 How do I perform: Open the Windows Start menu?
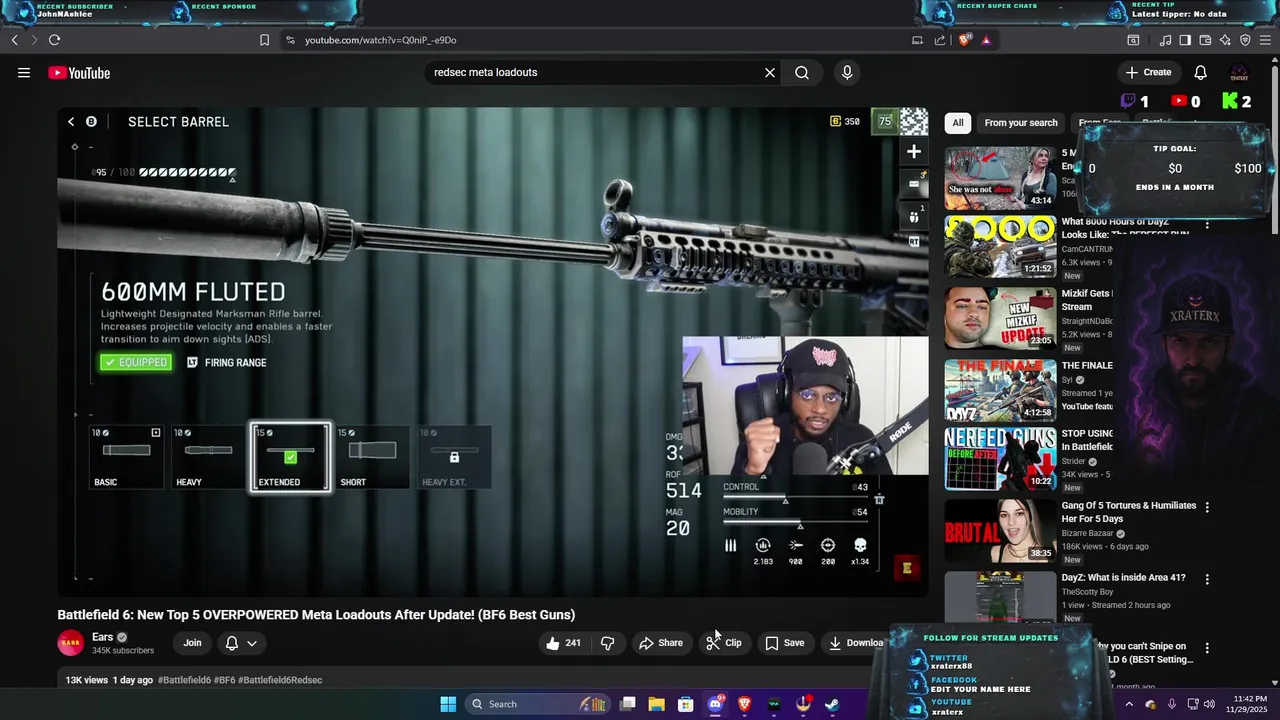[448, 704]
